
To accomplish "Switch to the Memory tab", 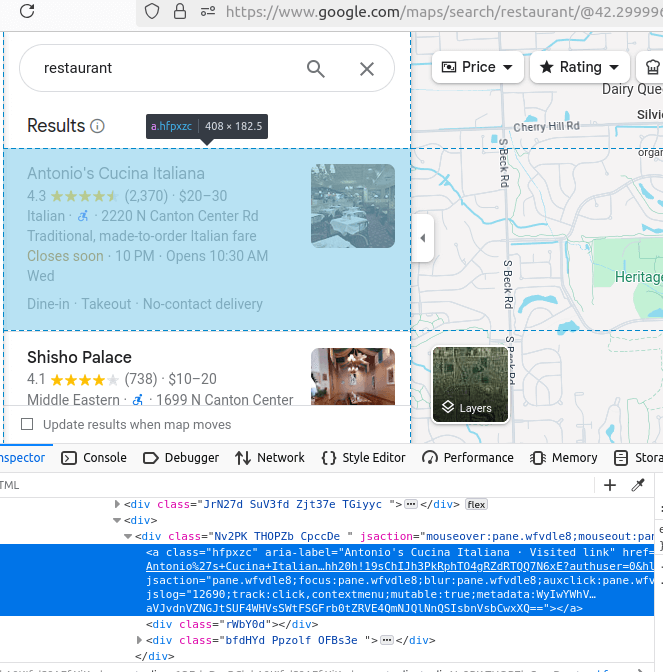I will coord(564,458).
